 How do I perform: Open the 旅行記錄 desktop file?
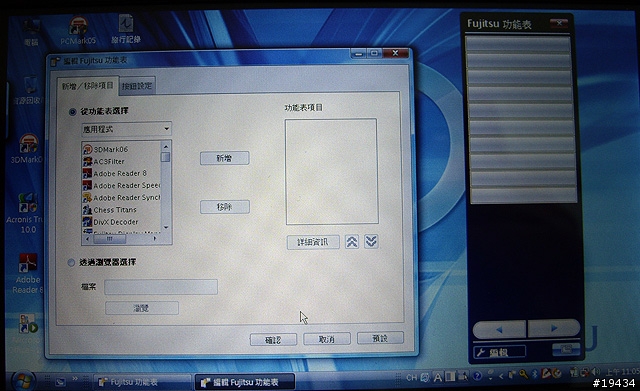(126, 29)
